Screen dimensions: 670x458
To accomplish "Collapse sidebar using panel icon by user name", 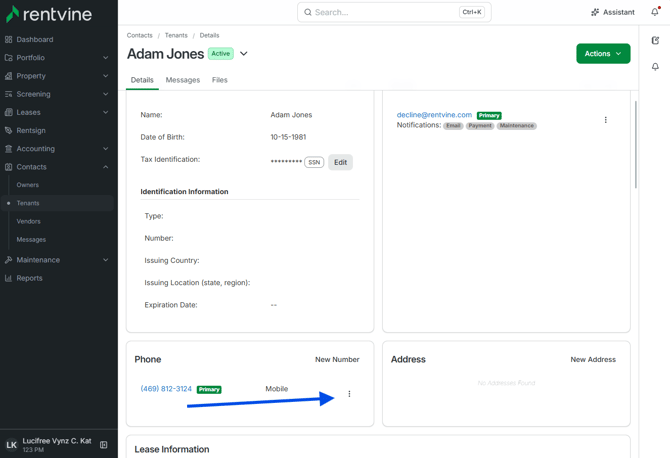I will click(103, 445).
